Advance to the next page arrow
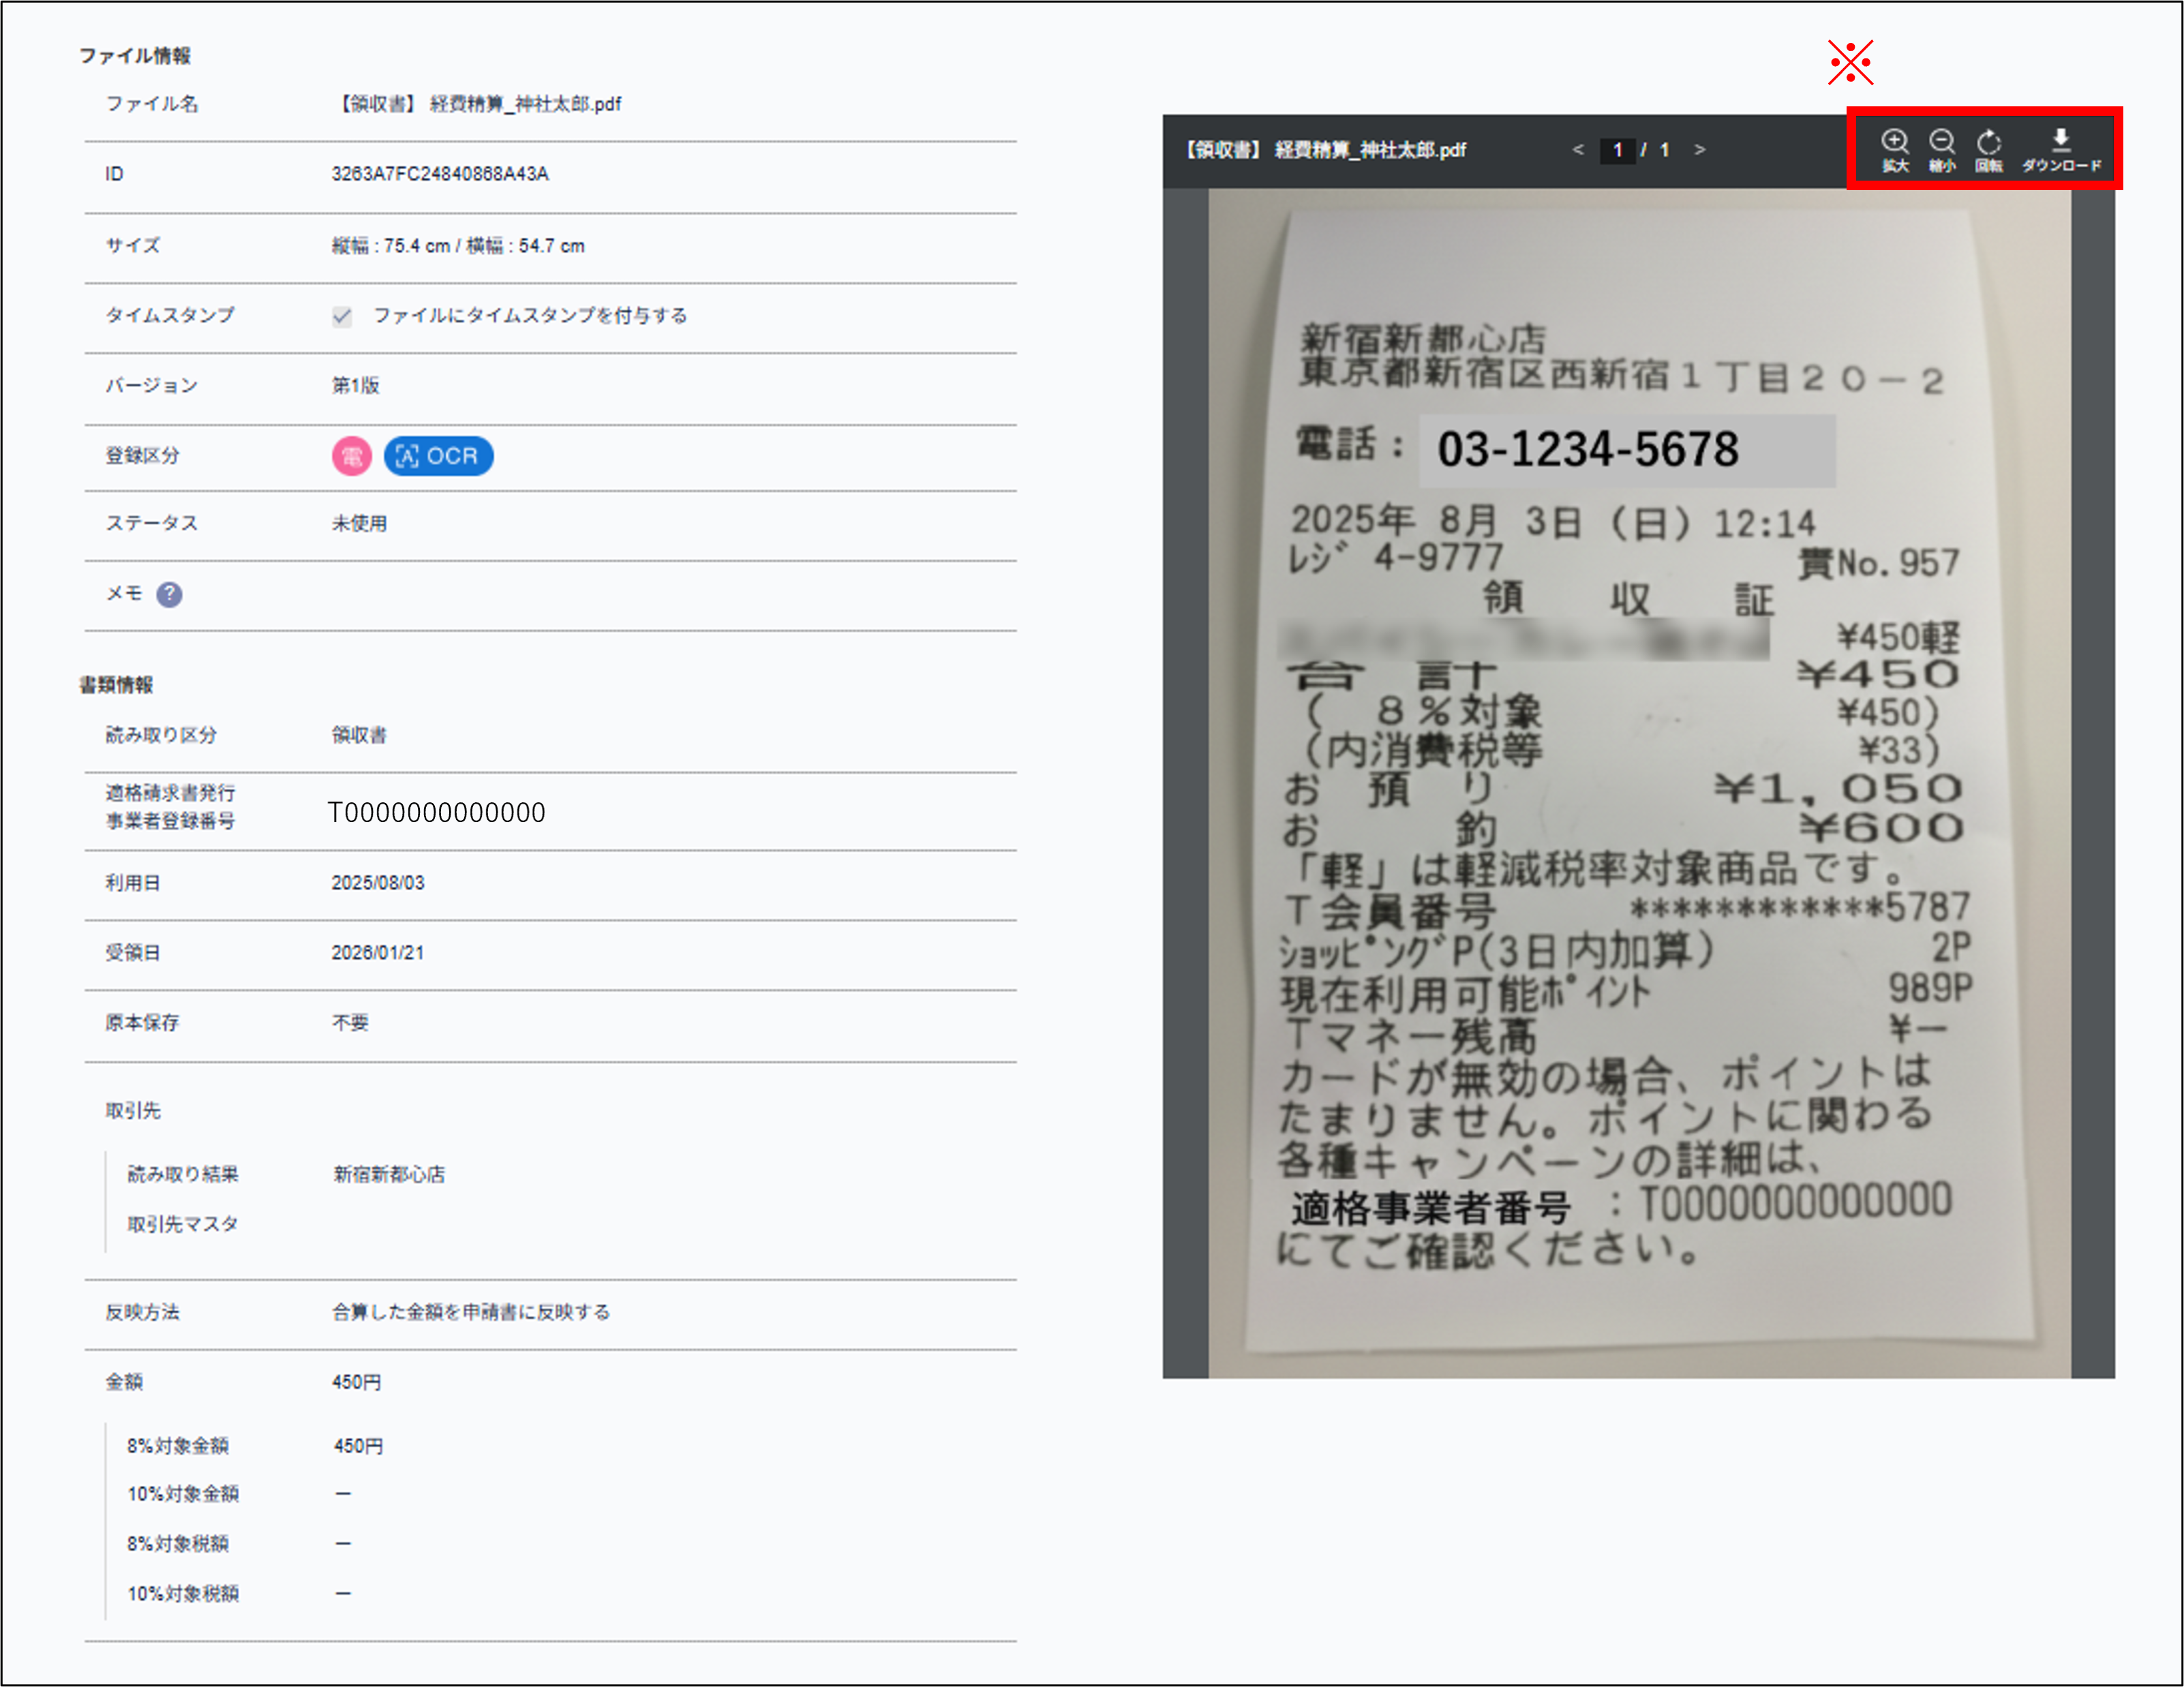 point(1700,150)
